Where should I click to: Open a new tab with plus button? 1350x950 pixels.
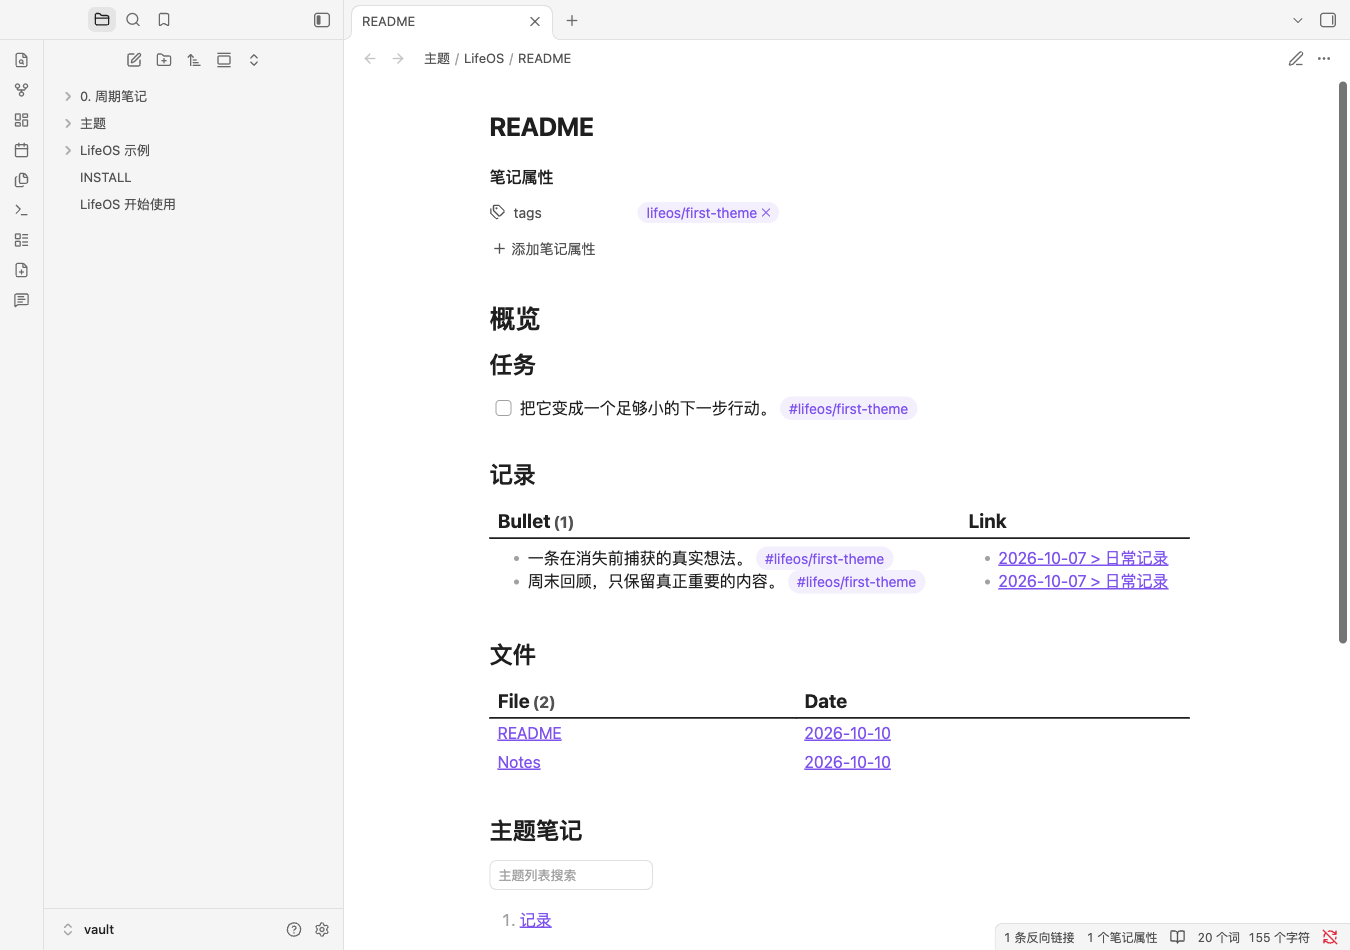click(572, 20)
